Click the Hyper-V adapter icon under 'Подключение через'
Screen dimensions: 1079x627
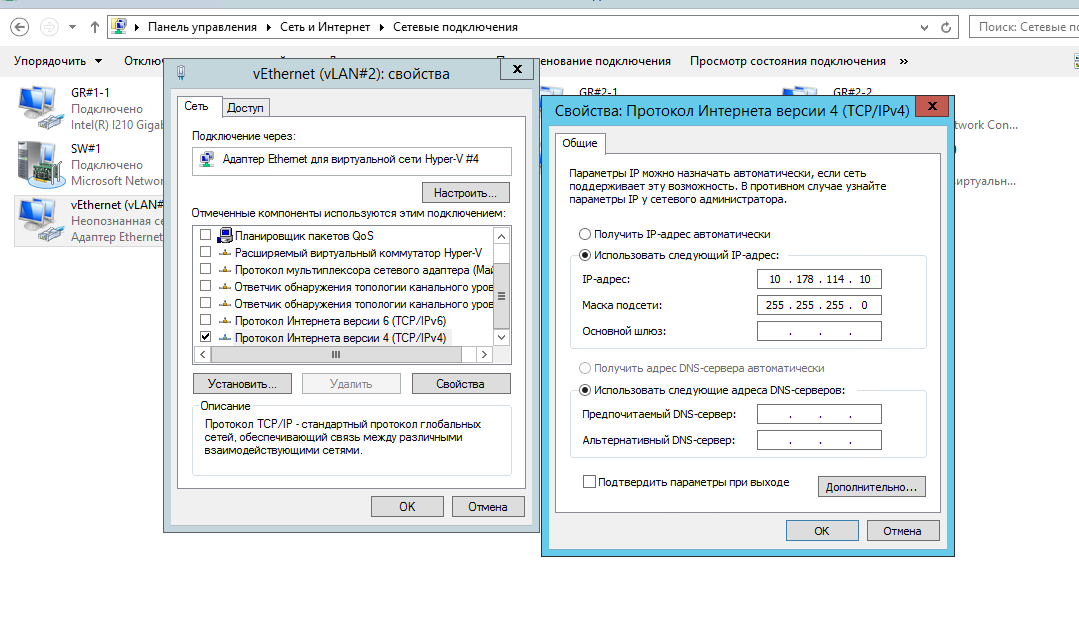206,160
